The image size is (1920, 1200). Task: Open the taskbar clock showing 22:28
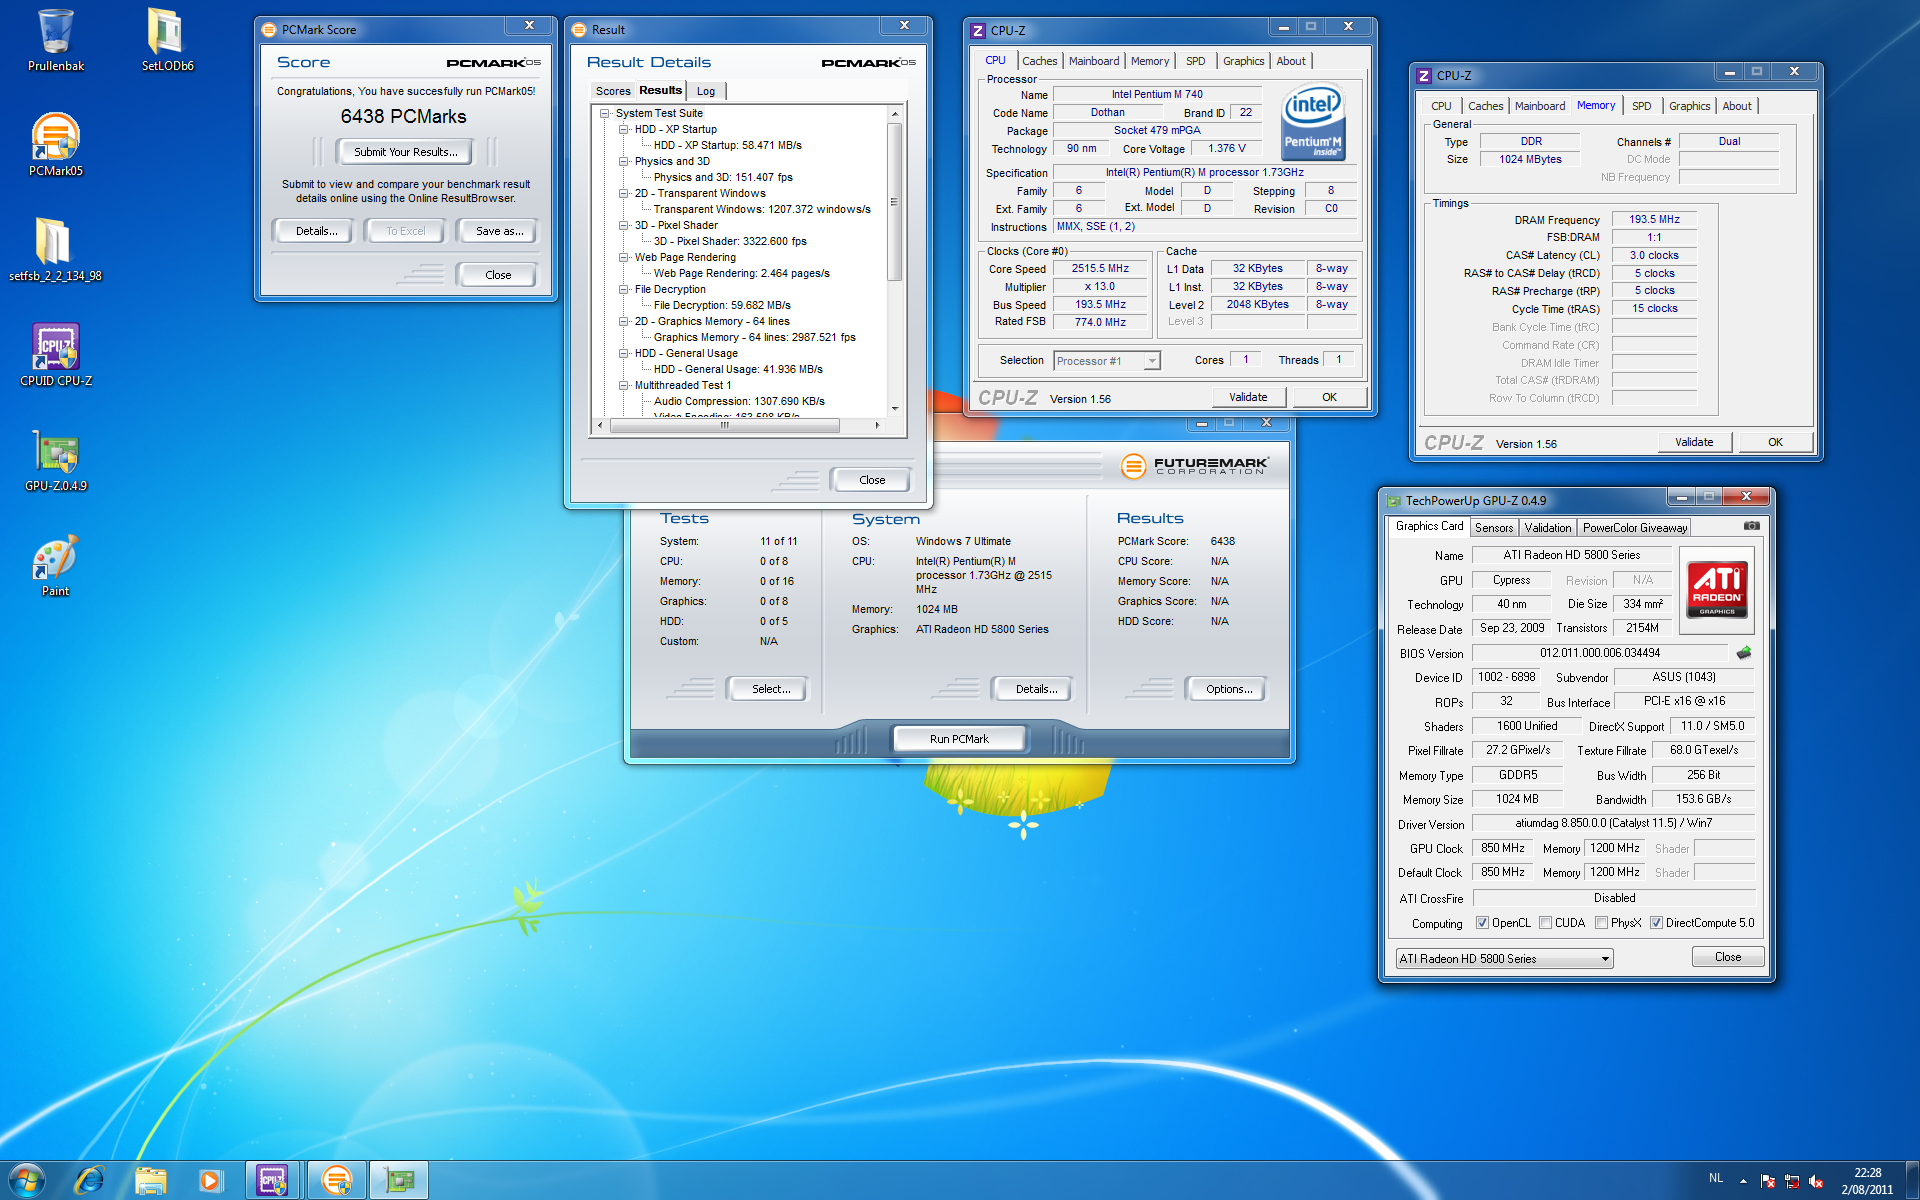click(x=1867, y=1181)
